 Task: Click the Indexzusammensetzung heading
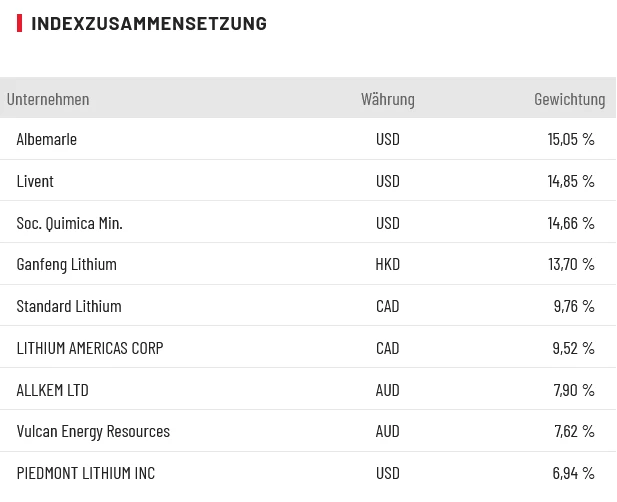149,23
